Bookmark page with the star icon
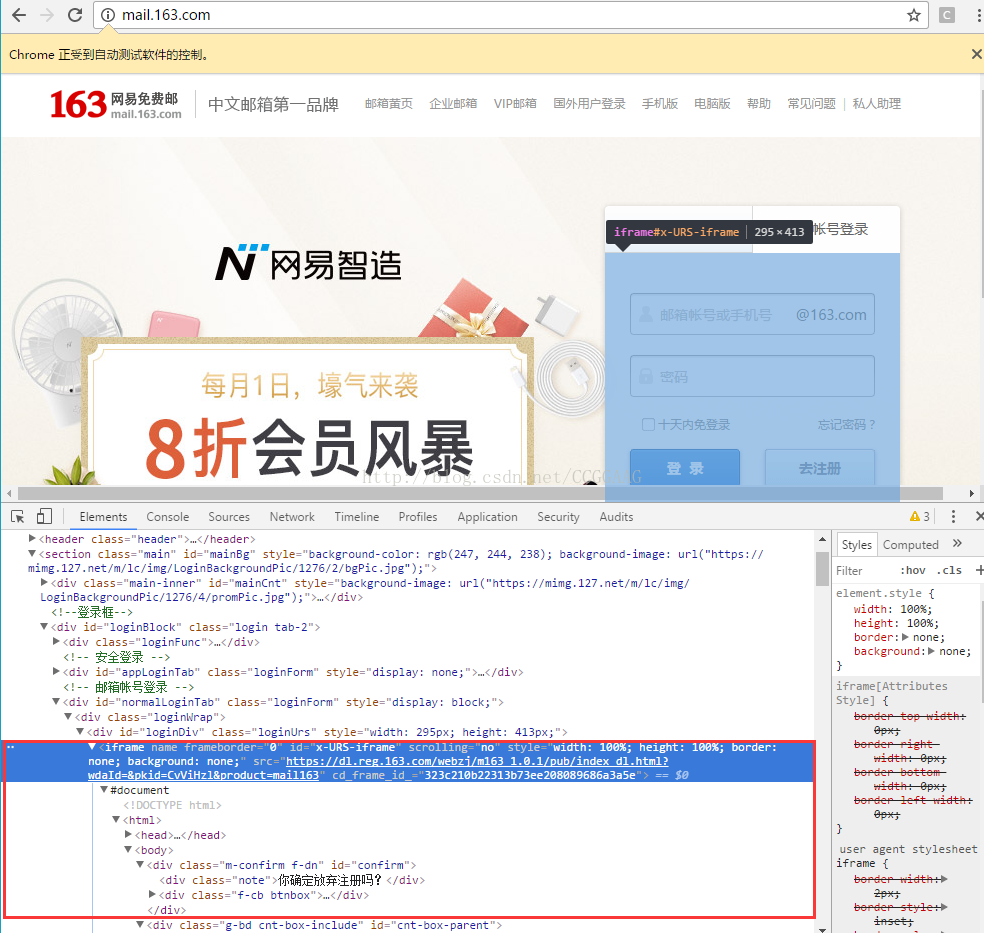This screenshot has width=984, height=933. click(914, 15)
